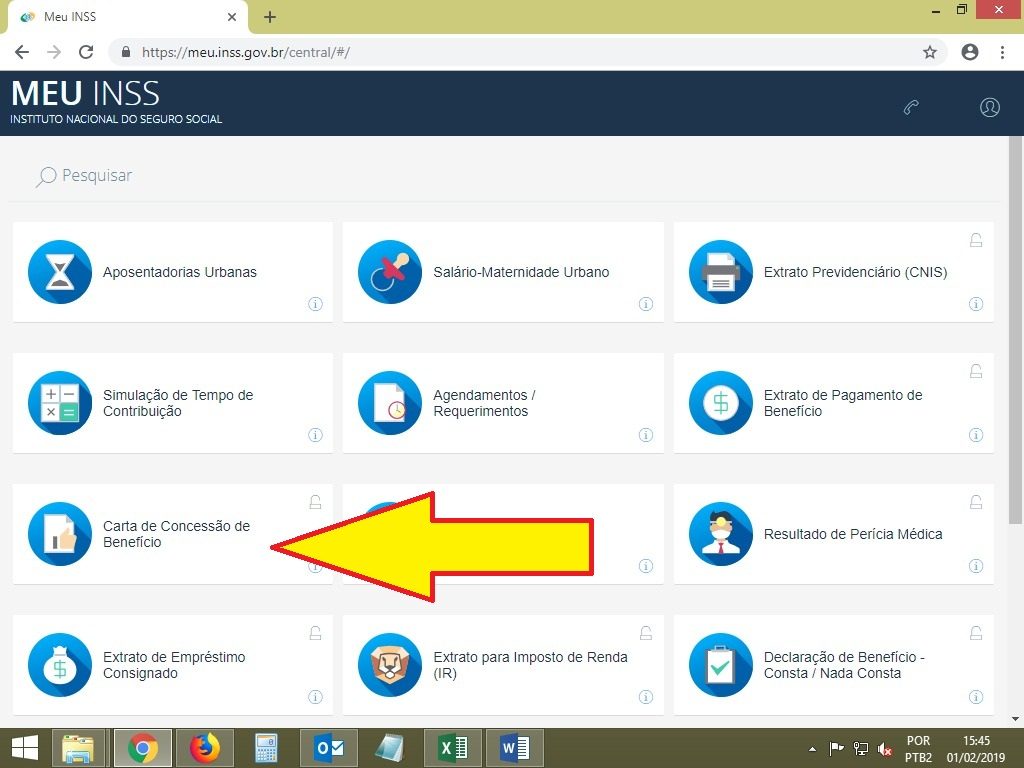
Task: Click info icon on Agendamentos / Requerimentos card
Action: (x=646, y=435)
